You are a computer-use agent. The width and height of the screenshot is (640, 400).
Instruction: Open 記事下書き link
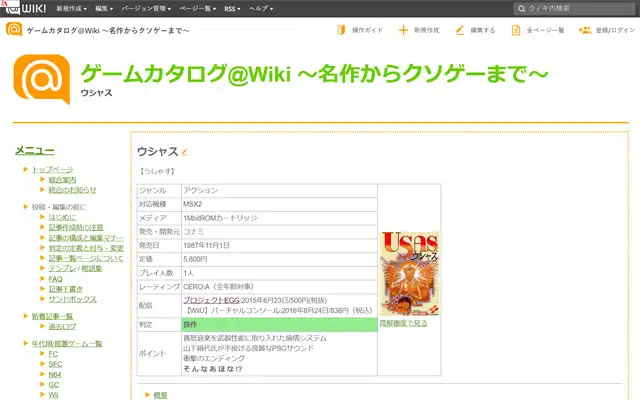tap(65, 289)
